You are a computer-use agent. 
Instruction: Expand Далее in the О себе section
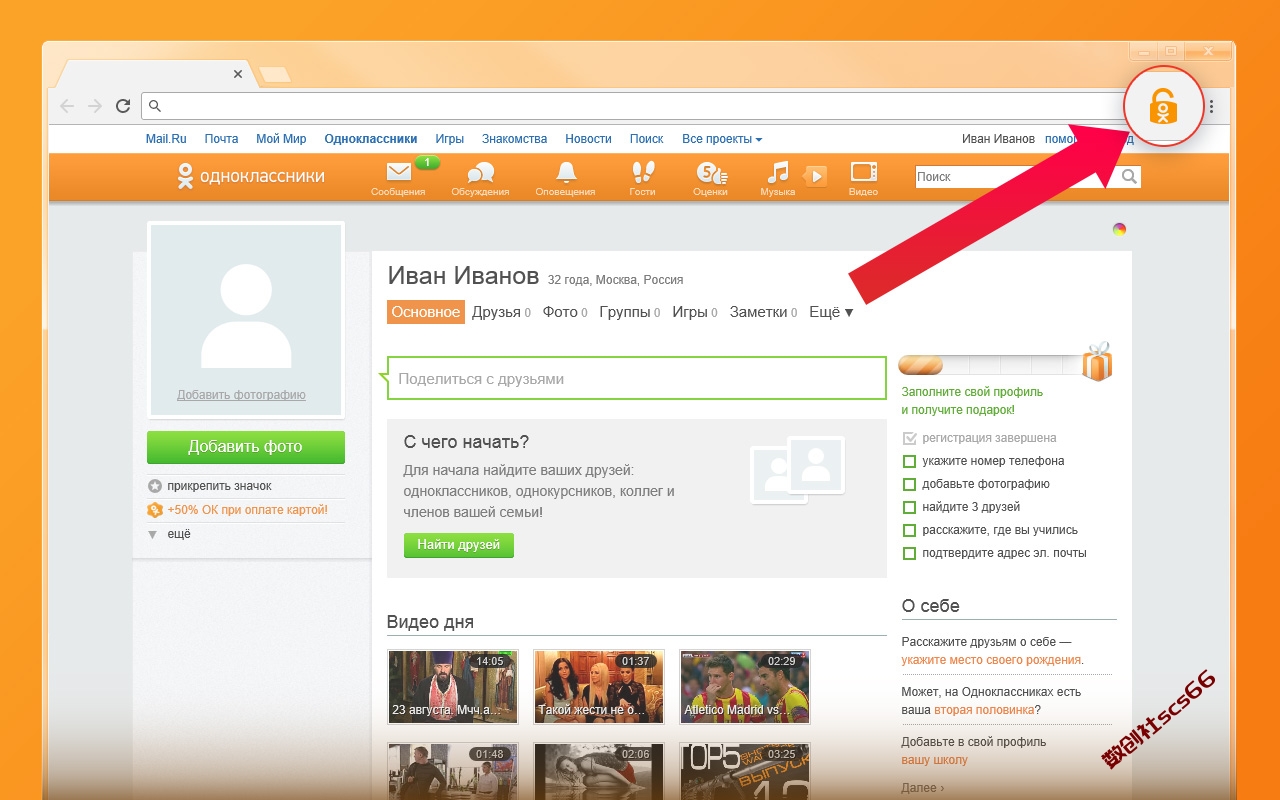pos(922,788)
